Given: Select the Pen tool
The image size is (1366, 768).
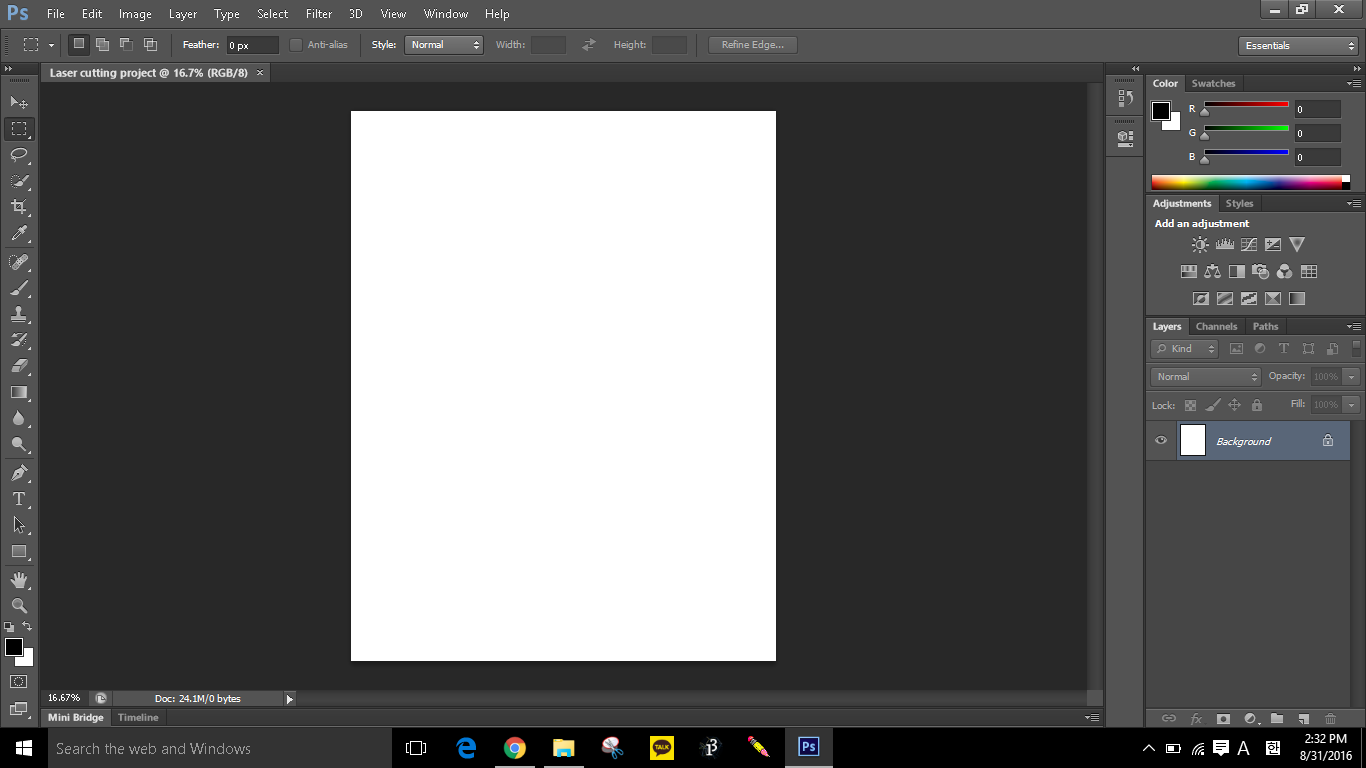Looking at the screenshot, I should pyautogui.click(x=19, y=473).
